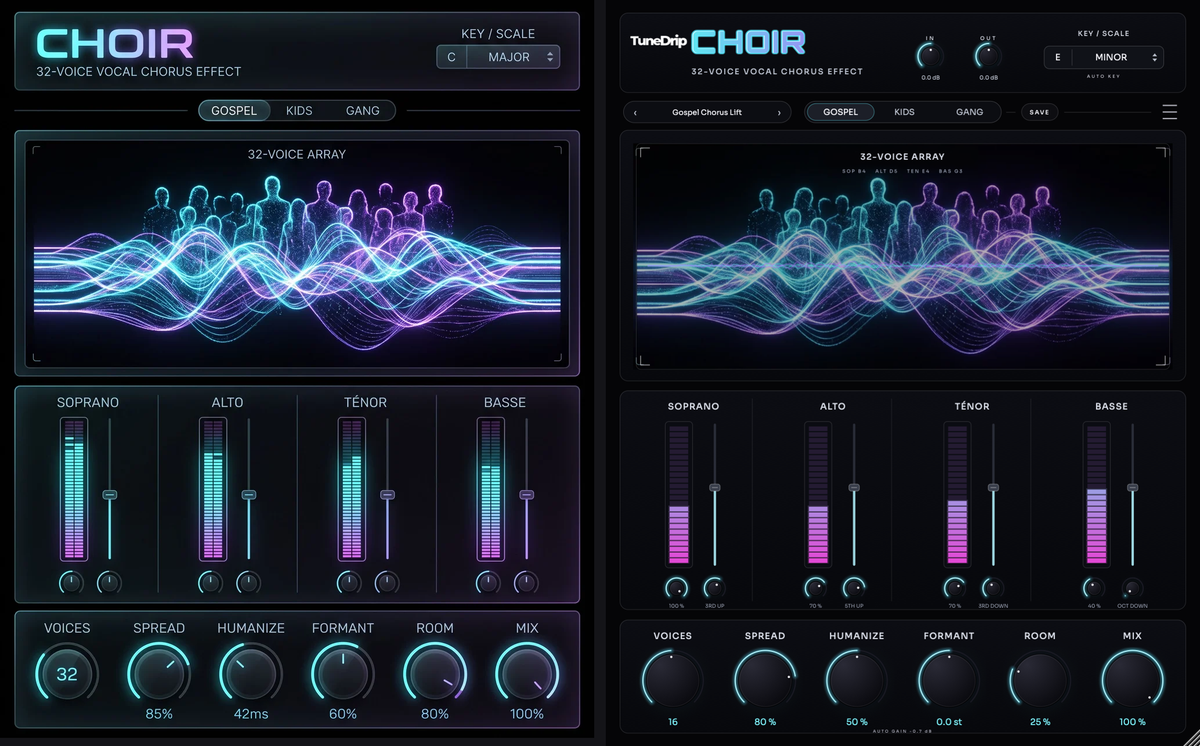
Task: Click the OUT gain knob
Action: click(x=988, y=57)
